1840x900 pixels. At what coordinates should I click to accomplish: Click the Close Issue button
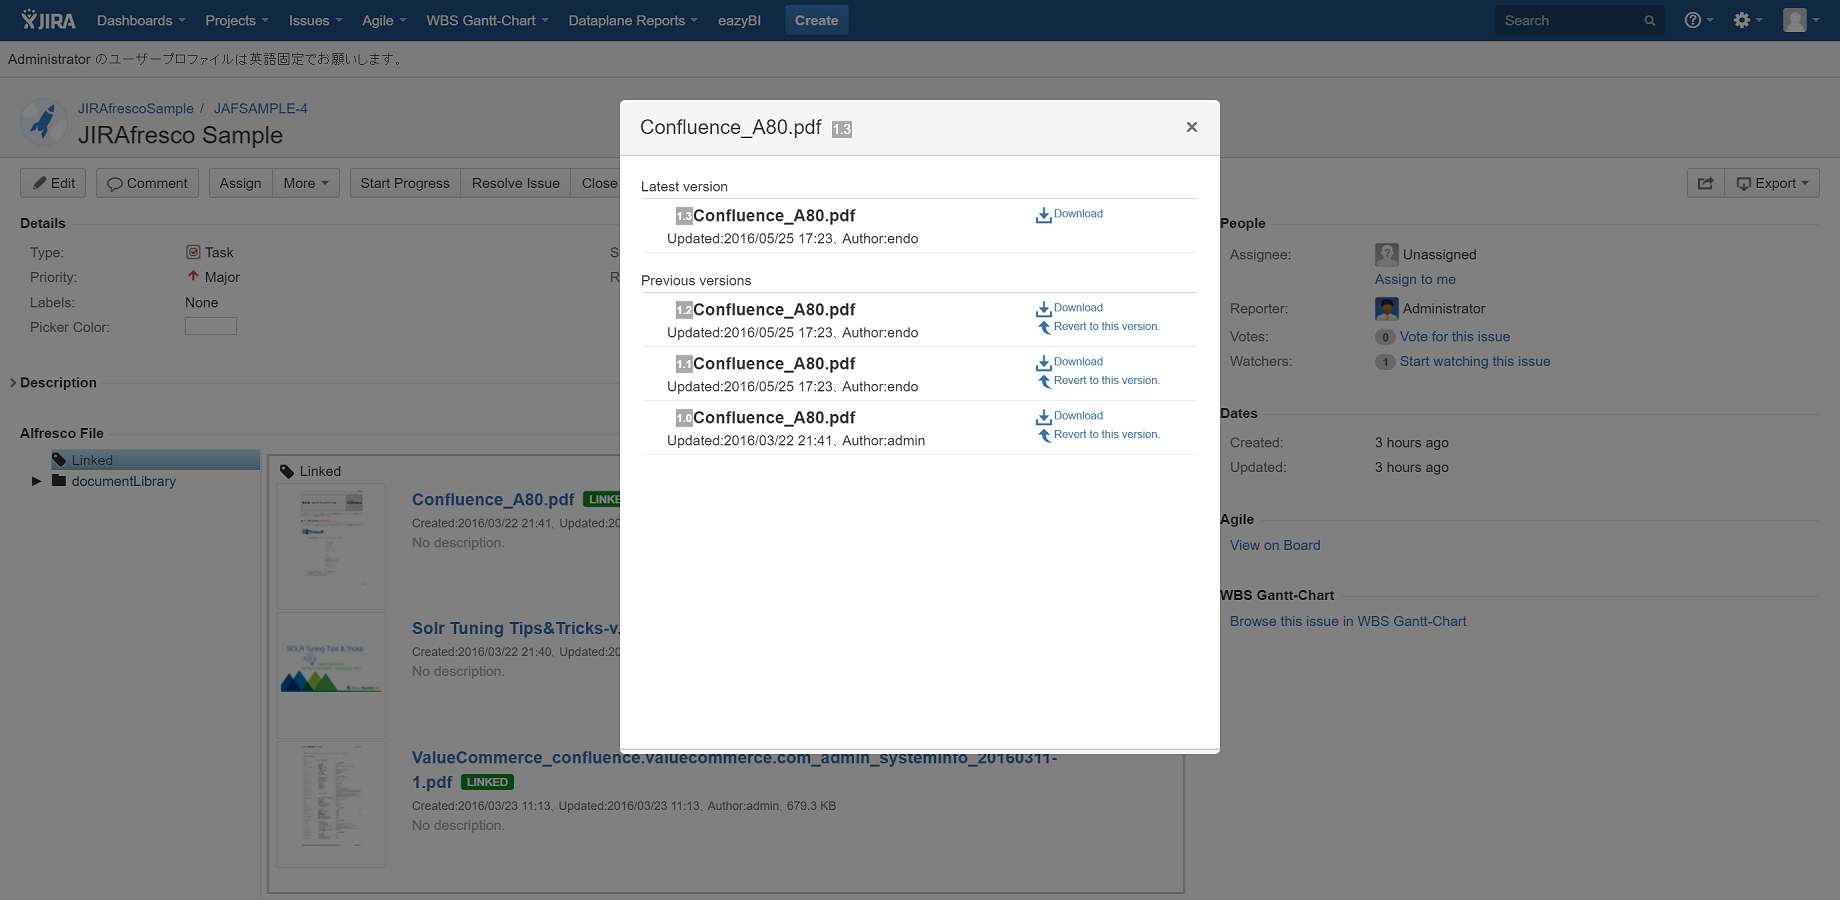[596, 183]
